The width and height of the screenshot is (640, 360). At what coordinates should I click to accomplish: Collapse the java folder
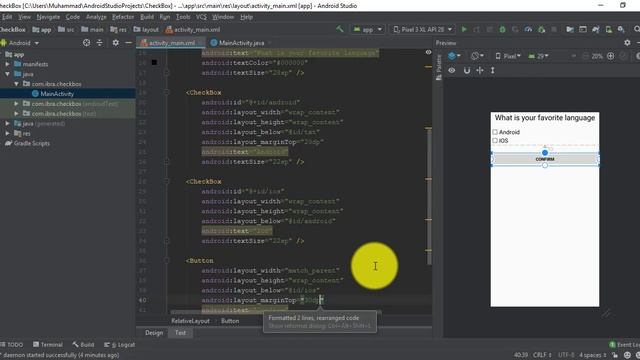tap(7, 74)
